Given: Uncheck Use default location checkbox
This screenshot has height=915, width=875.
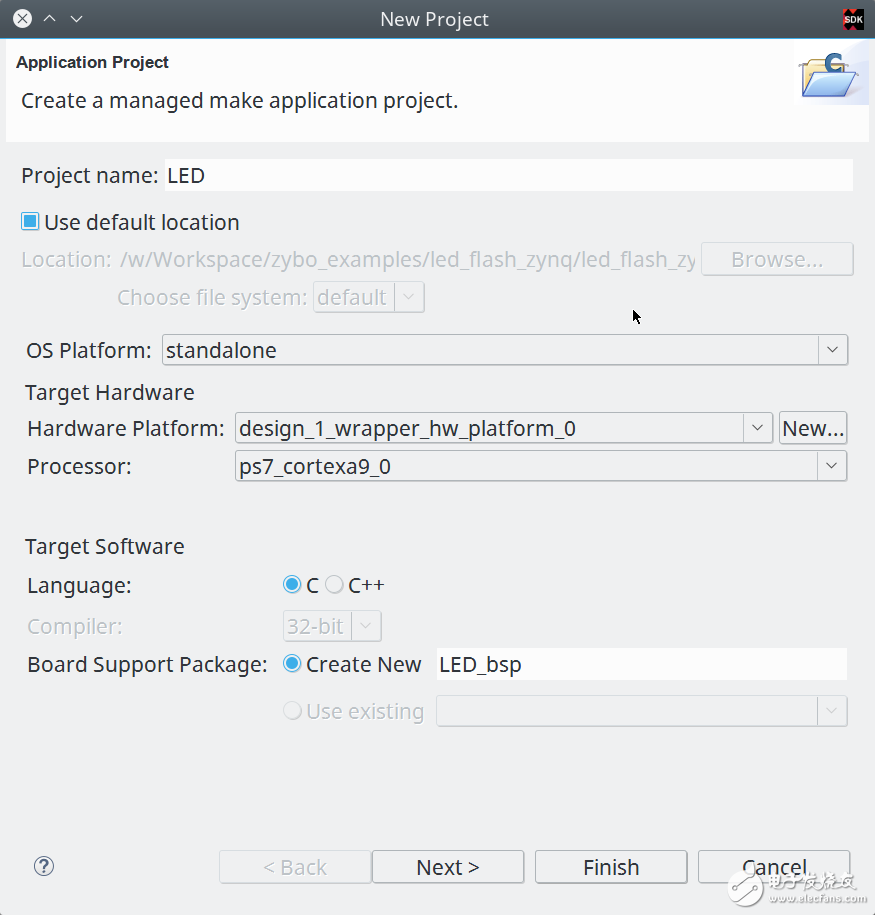Looking at the screenshot, I should tap(31, 222).
